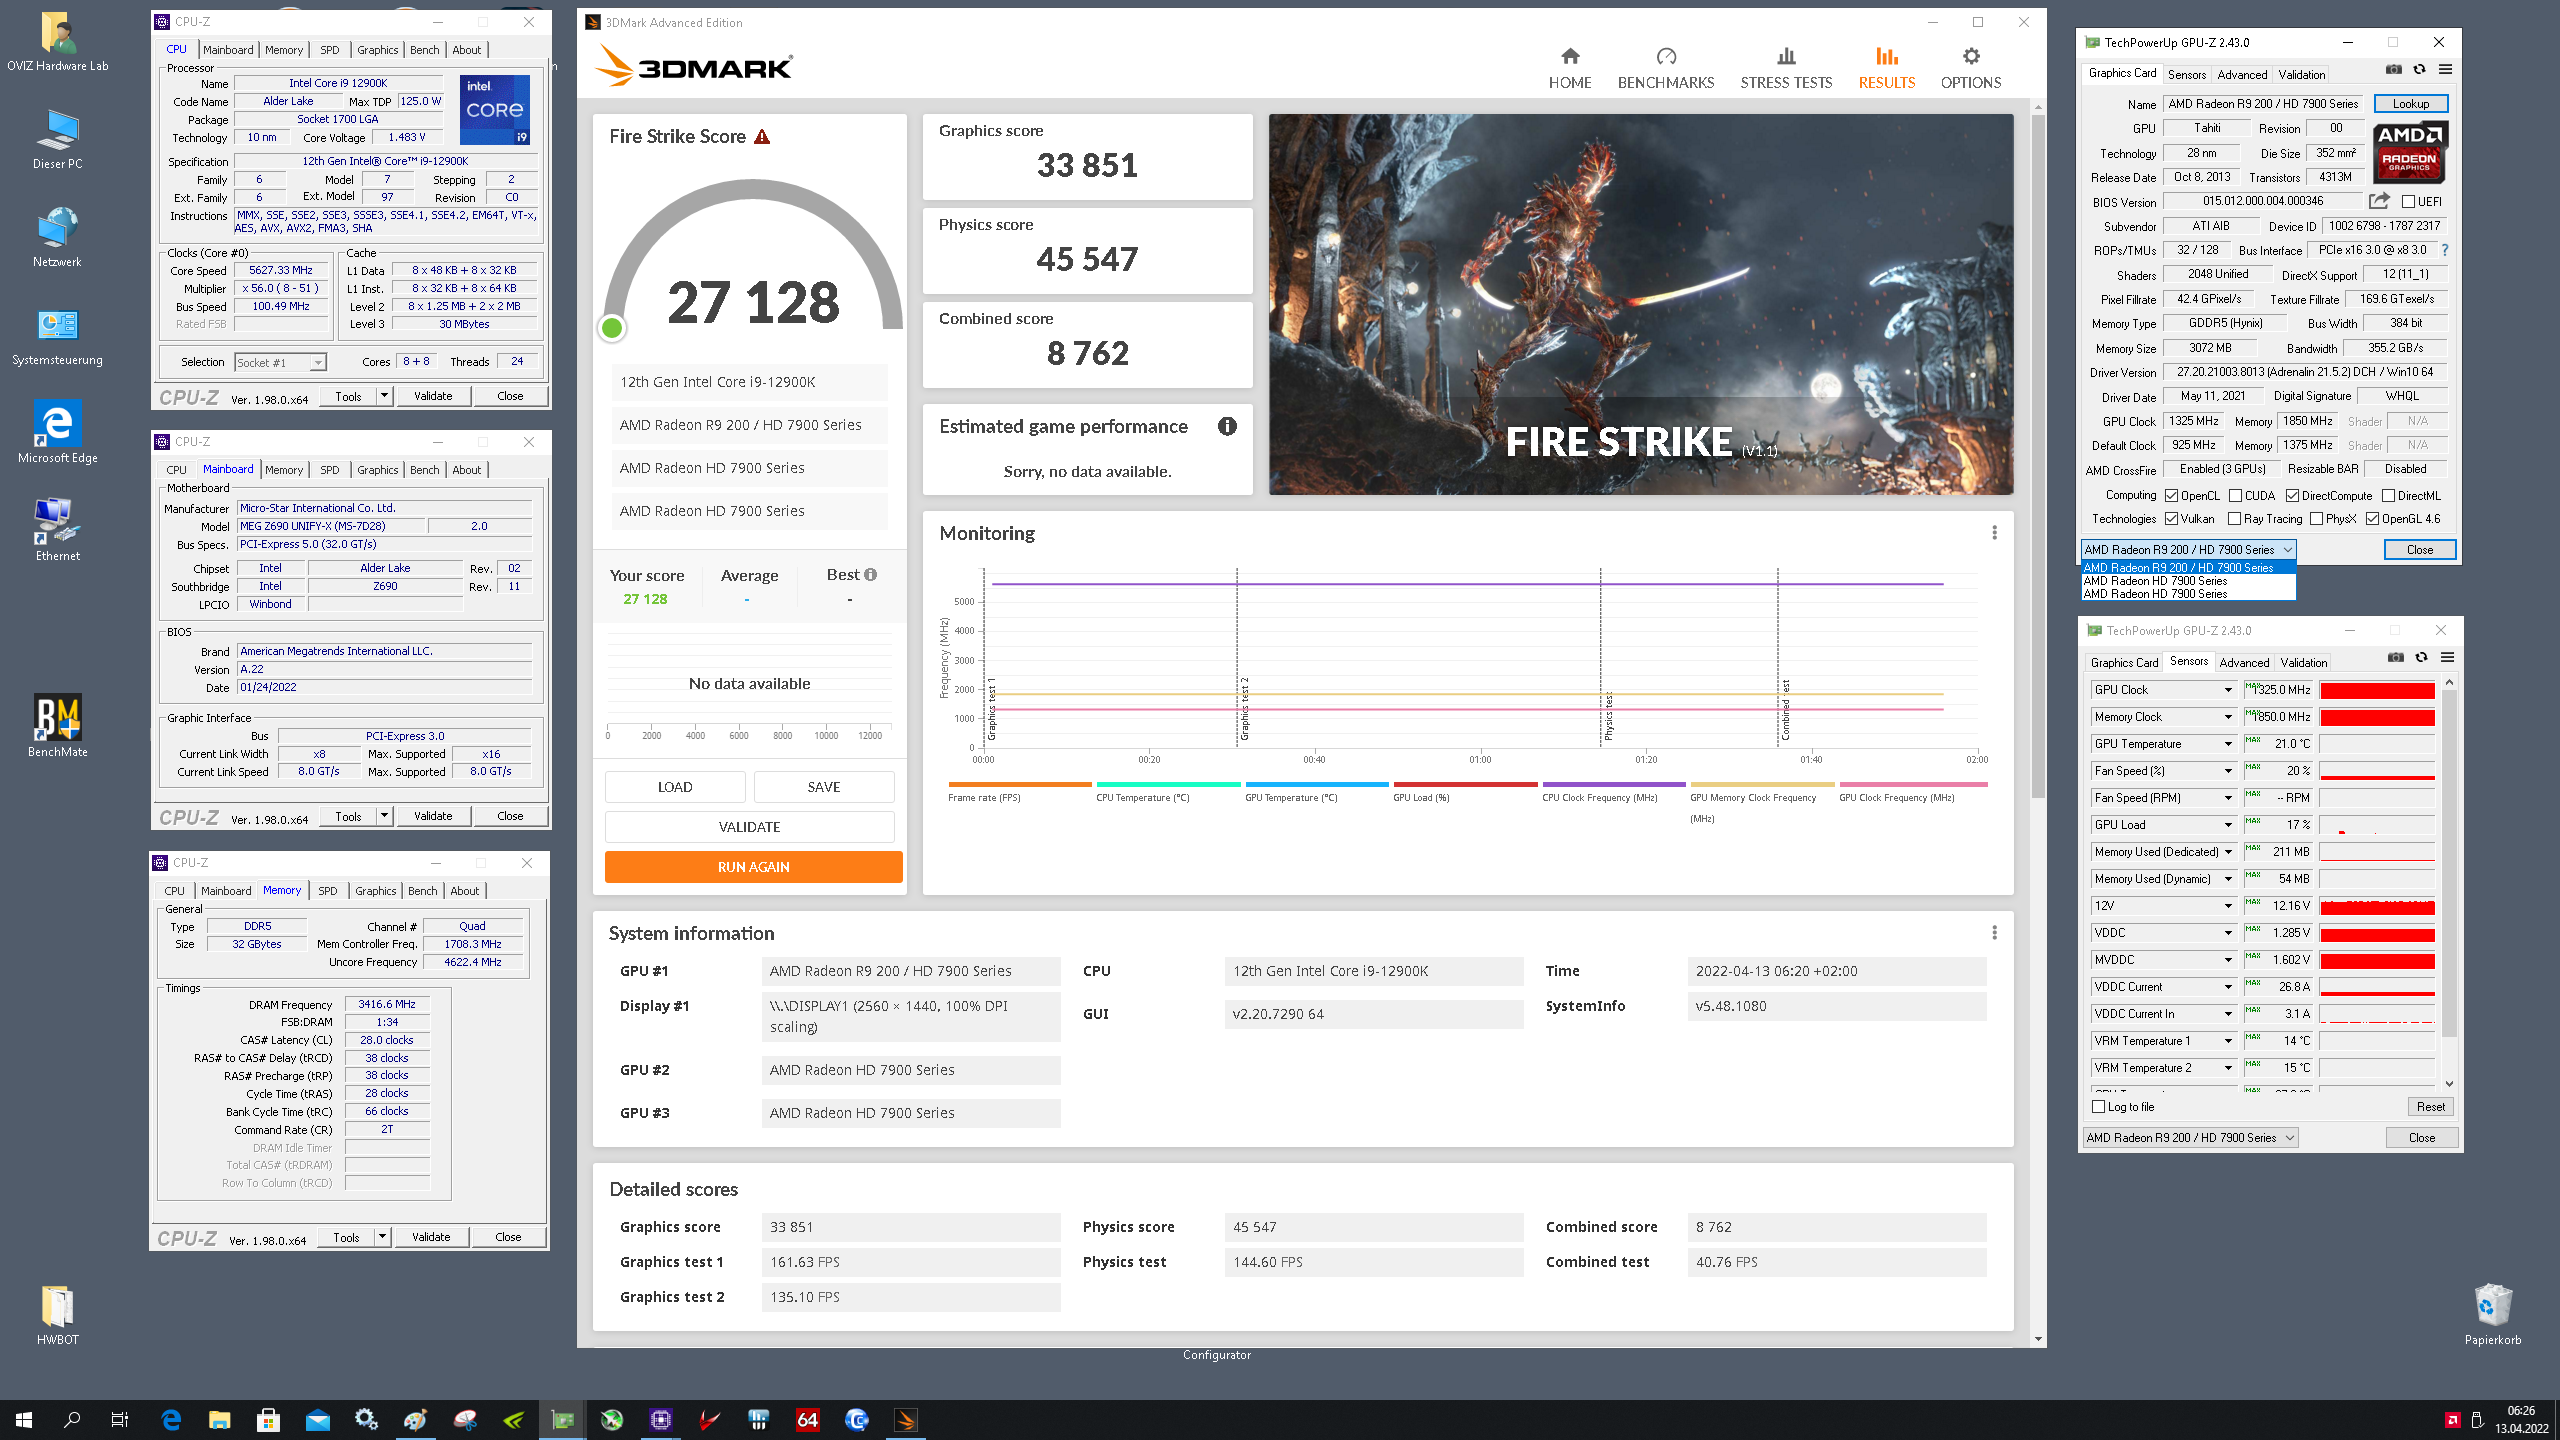
Task: Expand the Memory Clock sensor dropdown
Action: click(x=2228, y=717)
